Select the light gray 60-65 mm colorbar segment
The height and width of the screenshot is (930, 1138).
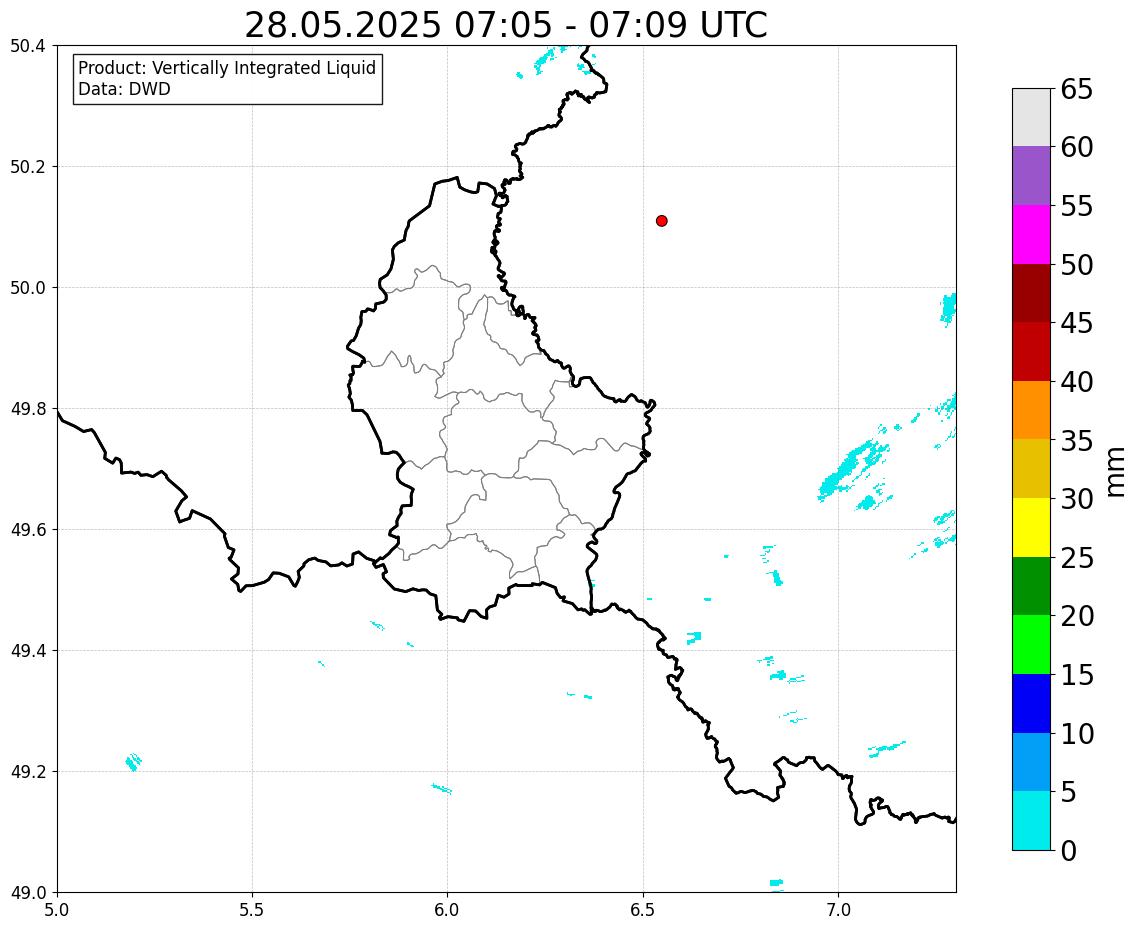click(x=1031, y=118)
